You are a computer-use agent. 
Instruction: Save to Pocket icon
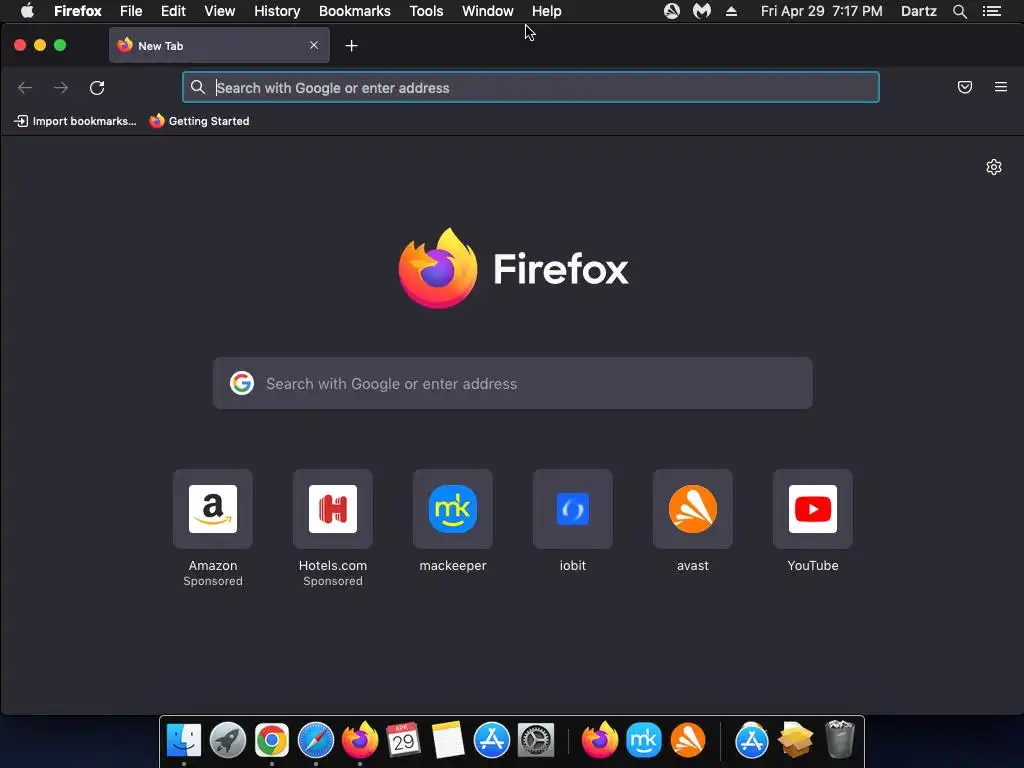pos(965,87)
